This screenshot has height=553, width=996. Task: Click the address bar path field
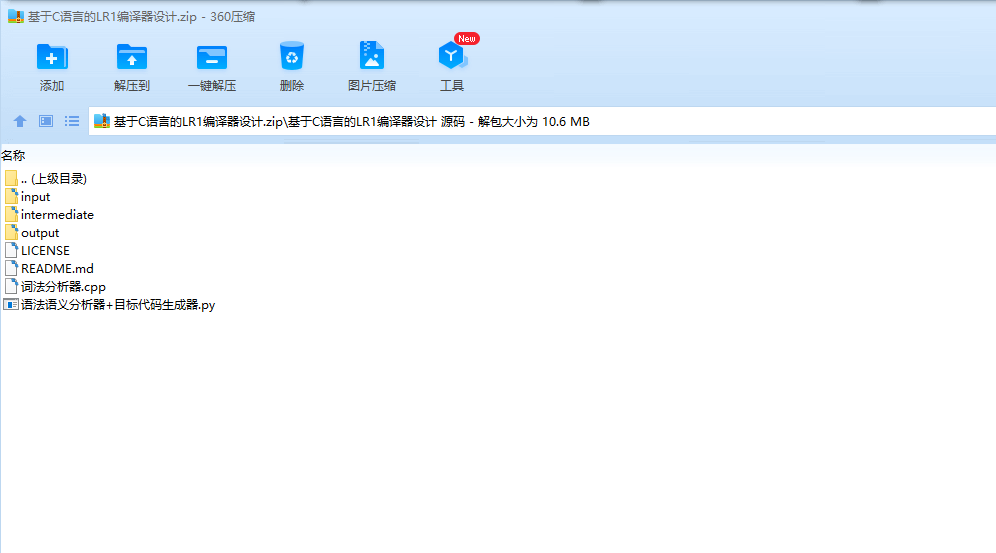542,121
